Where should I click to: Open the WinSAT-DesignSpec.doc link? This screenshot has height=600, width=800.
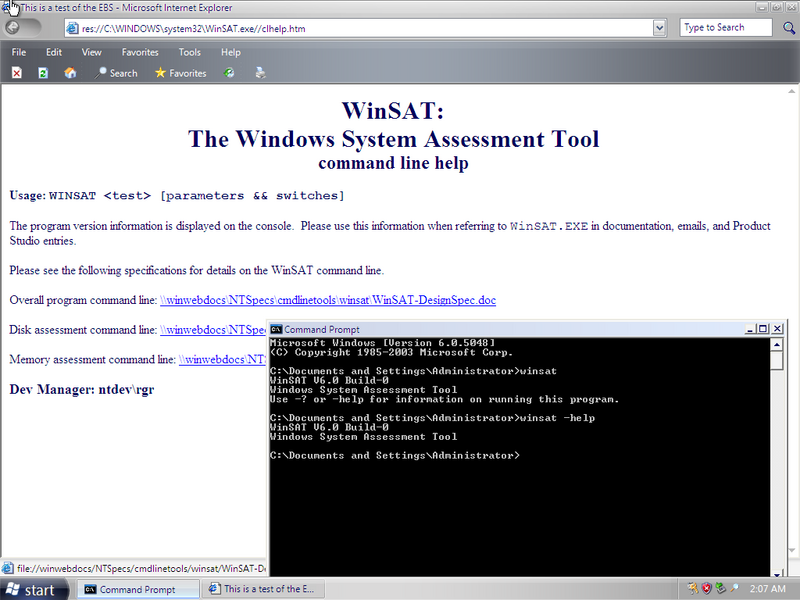pyautogui.click(x=328, y=300)
